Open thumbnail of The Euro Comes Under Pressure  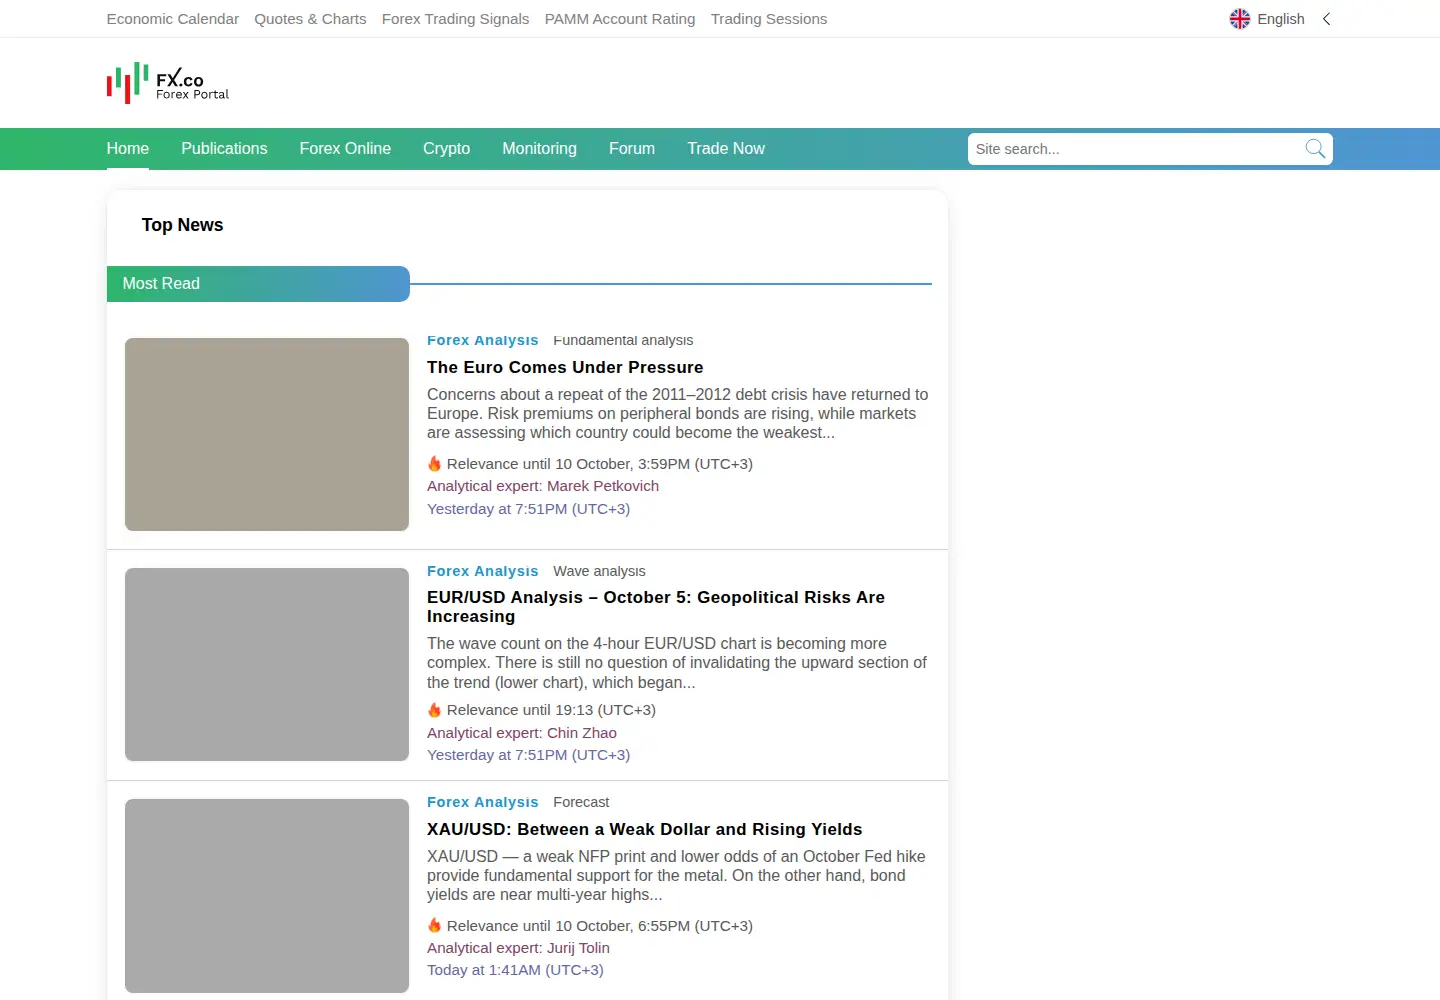click(x=267, y=434)
